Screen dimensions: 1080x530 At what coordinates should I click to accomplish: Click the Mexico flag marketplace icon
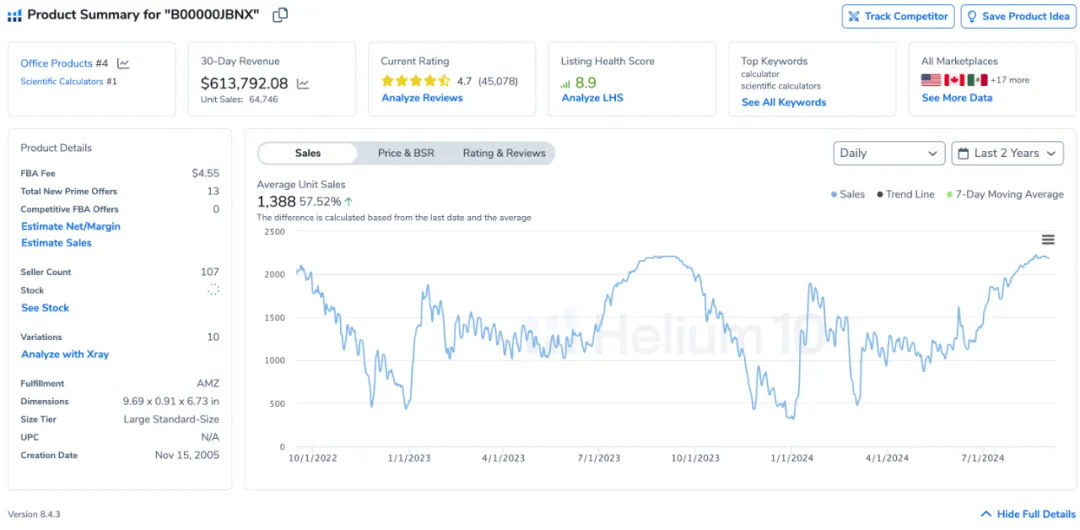[x=977, y=80]
